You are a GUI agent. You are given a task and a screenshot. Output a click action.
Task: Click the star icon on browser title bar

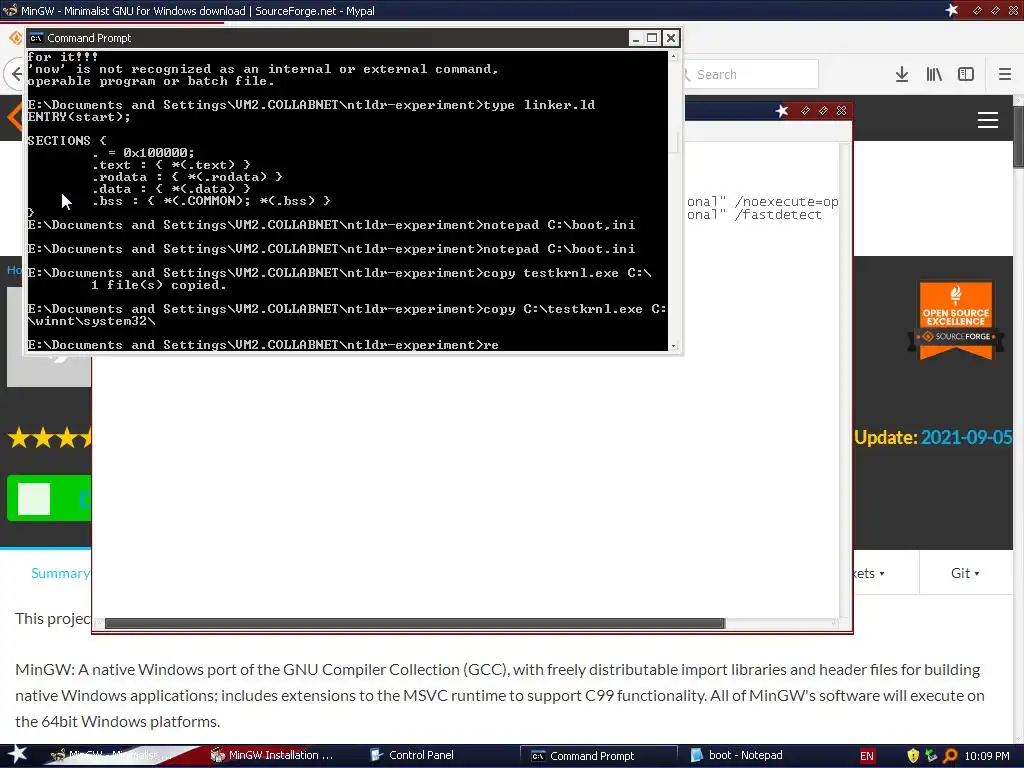[x=952, y=10]
